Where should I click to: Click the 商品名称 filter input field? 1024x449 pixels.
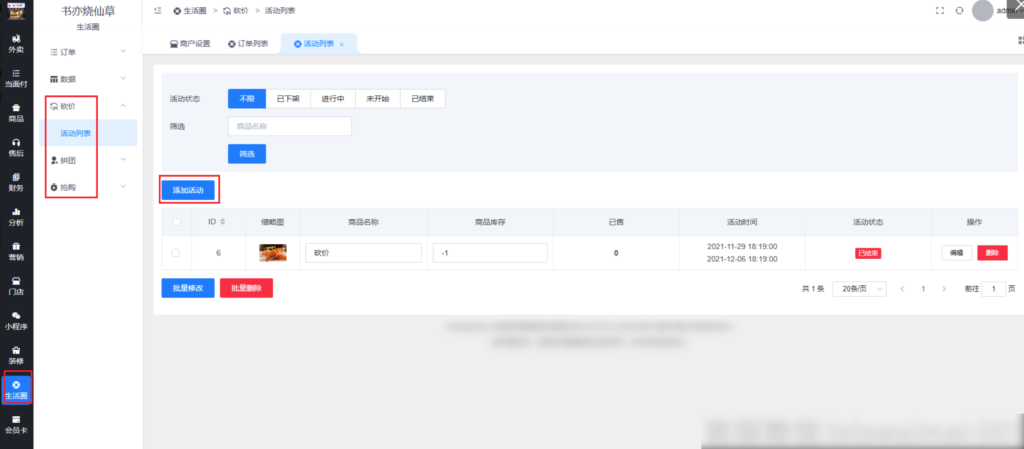click(290, 126)
